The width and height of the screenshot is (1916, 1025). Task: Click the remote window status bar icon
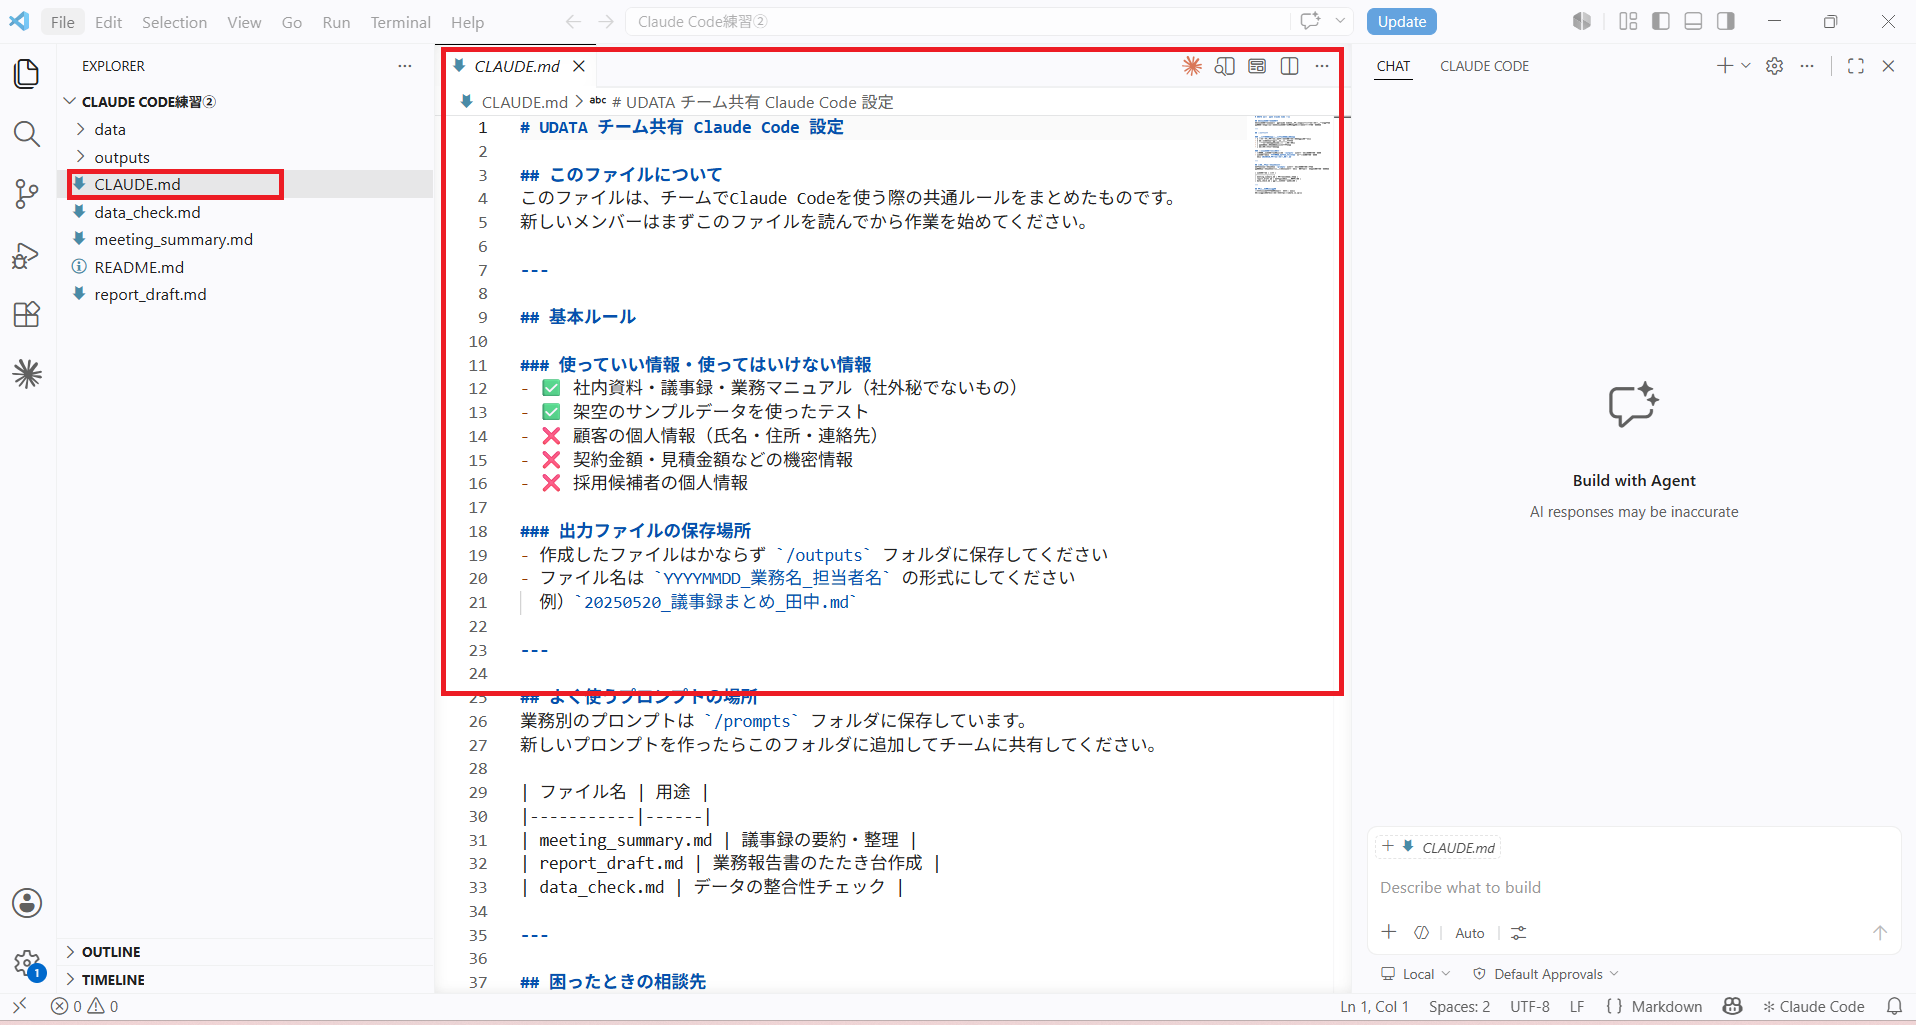pos(19,1006)
